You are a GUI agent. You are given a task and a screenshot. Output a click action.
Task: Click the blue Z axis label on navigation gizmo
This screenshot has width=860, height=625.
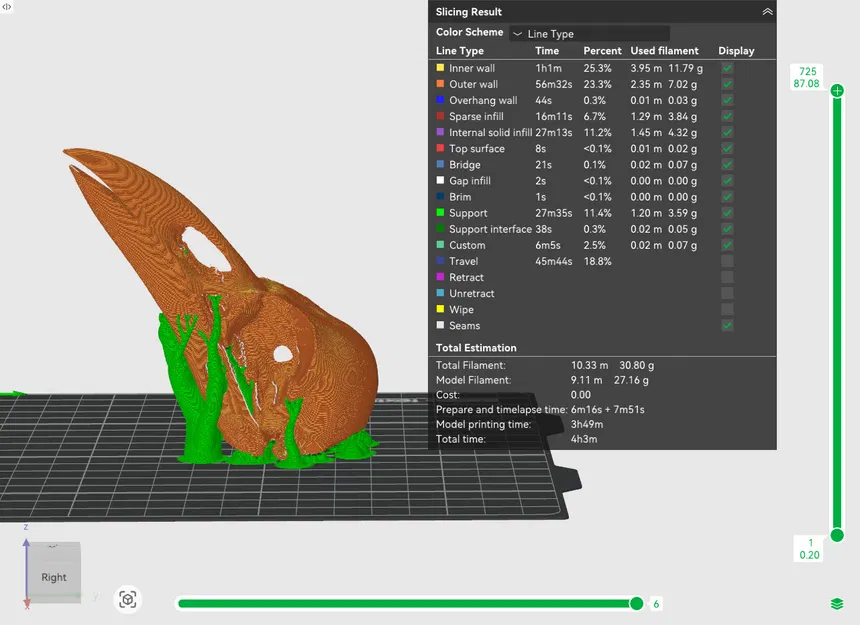(25, 528)
